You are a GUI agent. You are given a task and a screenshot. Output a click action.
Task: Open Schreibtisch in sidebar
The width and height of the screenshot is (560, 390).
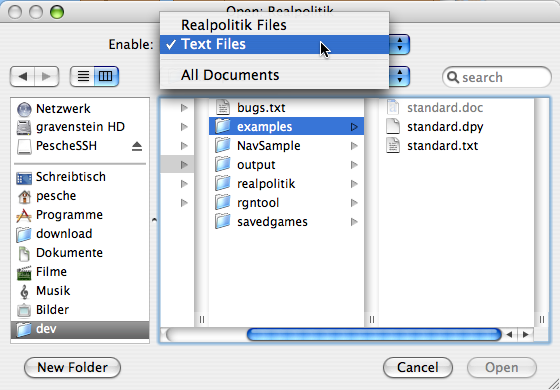pyautogui.click(x=79, y=177)
